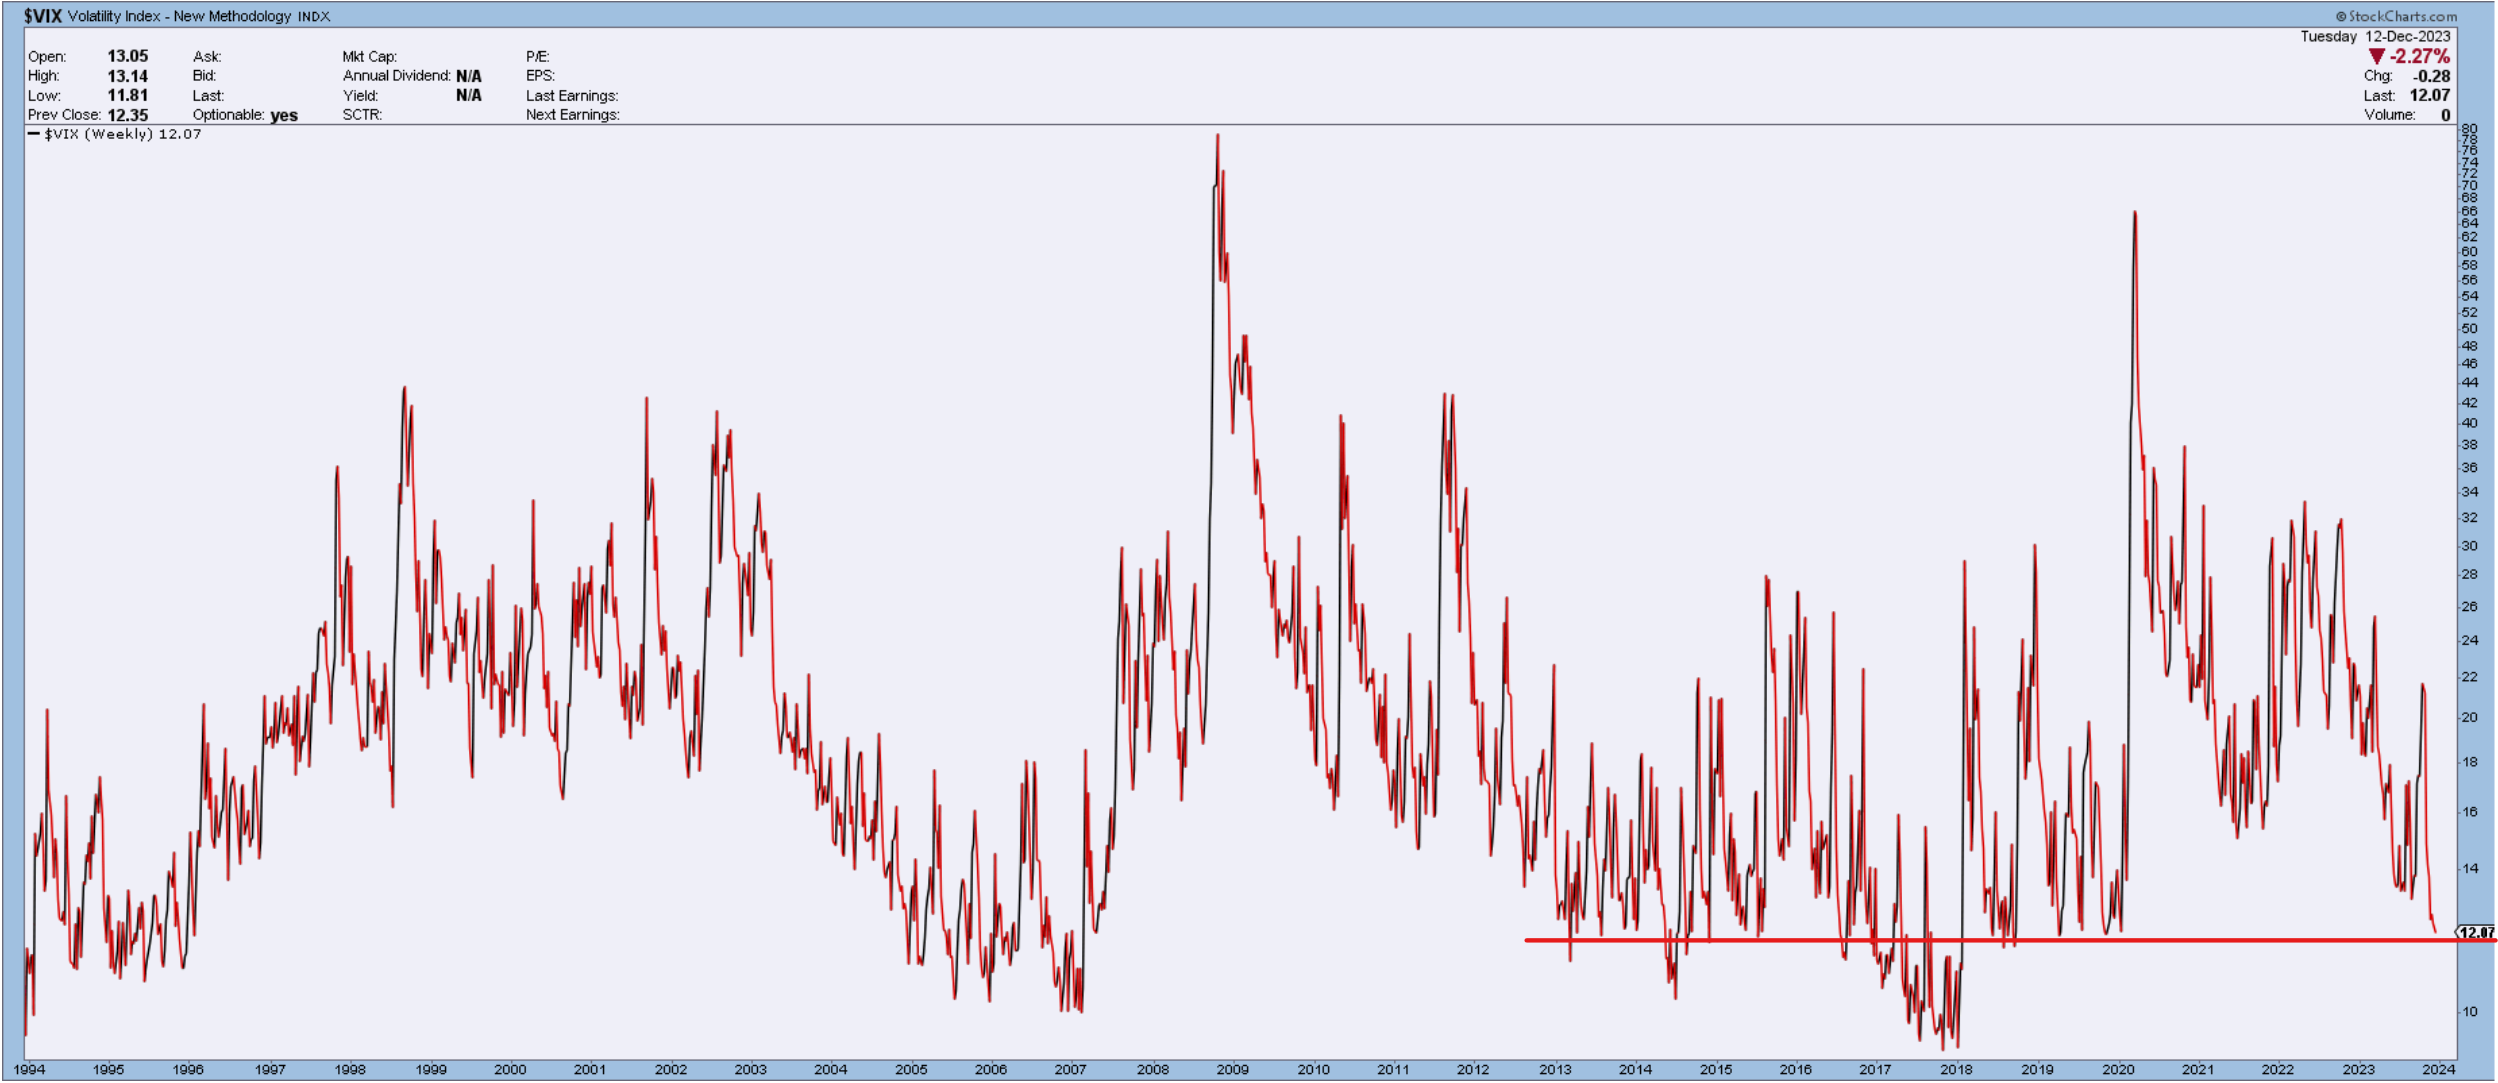2498x1083 pixels.
Task: Click the 12.07 price tag on right axis
Action: [x=2477, y=932]
